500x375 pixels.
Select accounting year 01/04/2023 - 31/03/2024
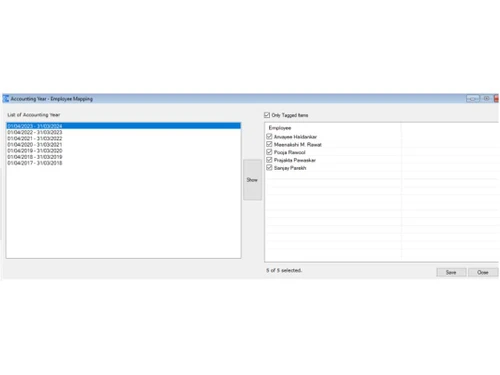pos(123,126)
